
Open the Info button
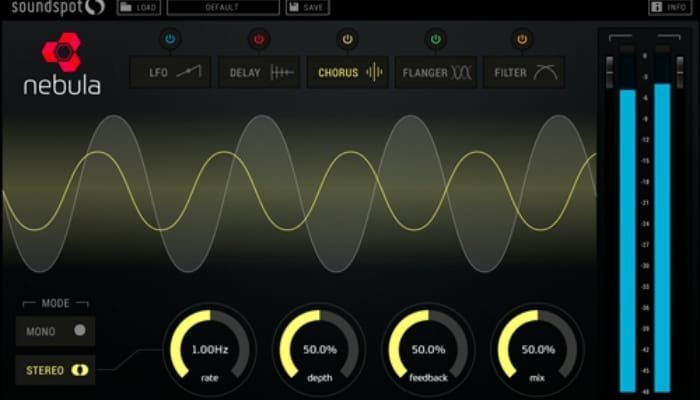tap(670, 7)
